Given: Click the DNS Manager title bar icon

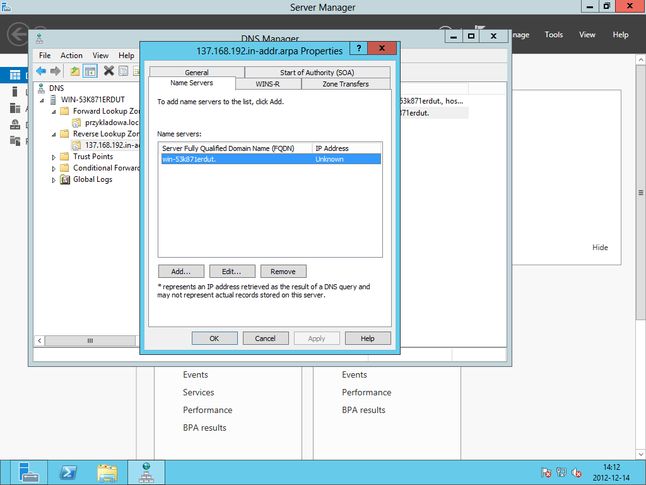Looking at the screenshot, I should (40, 39).
